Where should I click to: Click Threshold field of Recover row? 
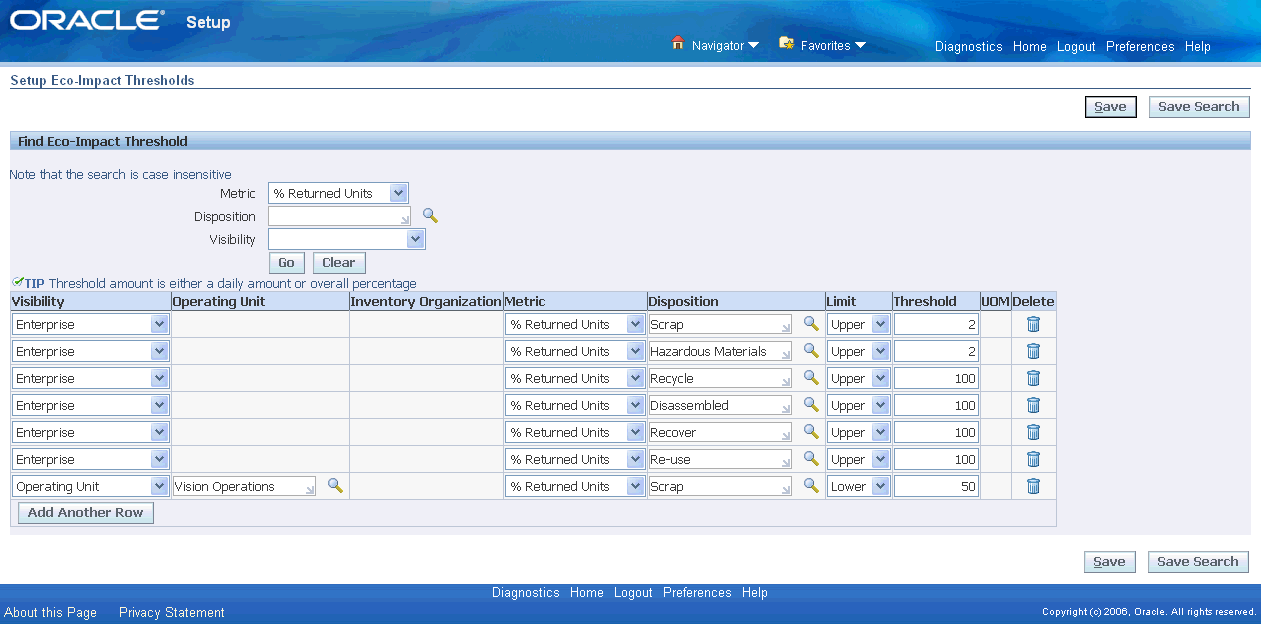[936, 433]
